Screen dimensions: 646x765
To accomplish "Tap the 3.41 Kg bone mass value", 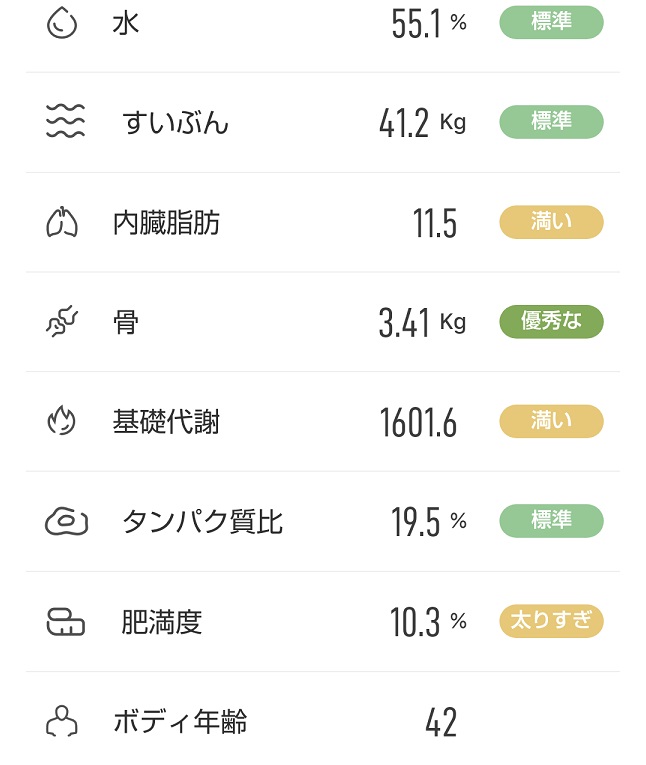I will tap(423, 322).
